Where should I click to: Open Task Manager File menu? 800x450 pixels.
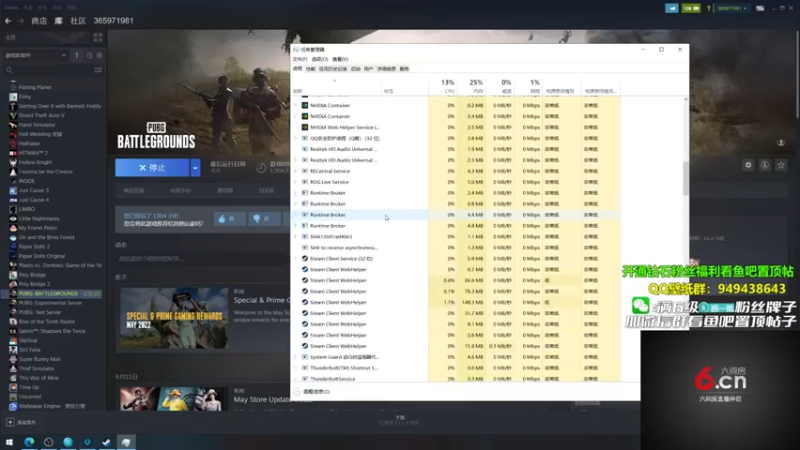[x=299, y=59]
